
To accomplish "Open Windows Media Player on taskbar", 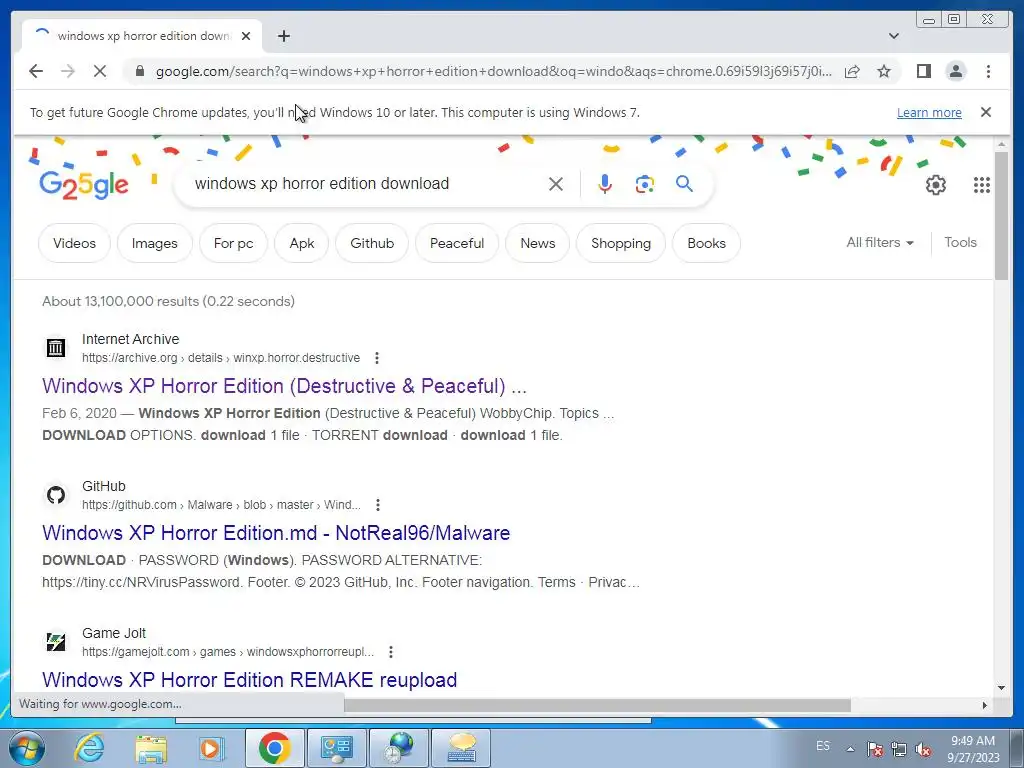I will 211,748.
